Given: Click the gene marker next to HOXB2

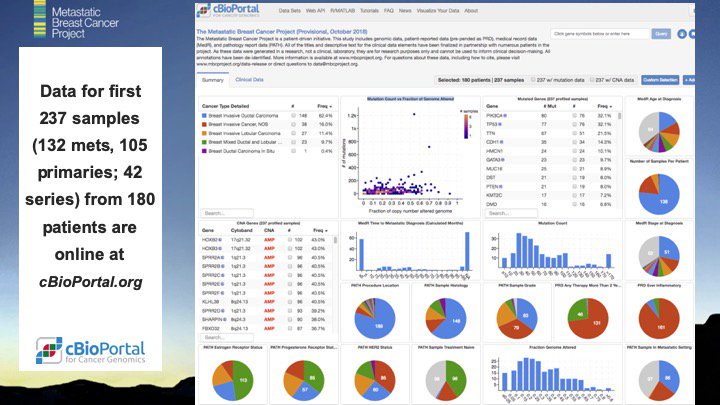Looking at the screenshot, I should pyautogui.click(x=220, y=240).
